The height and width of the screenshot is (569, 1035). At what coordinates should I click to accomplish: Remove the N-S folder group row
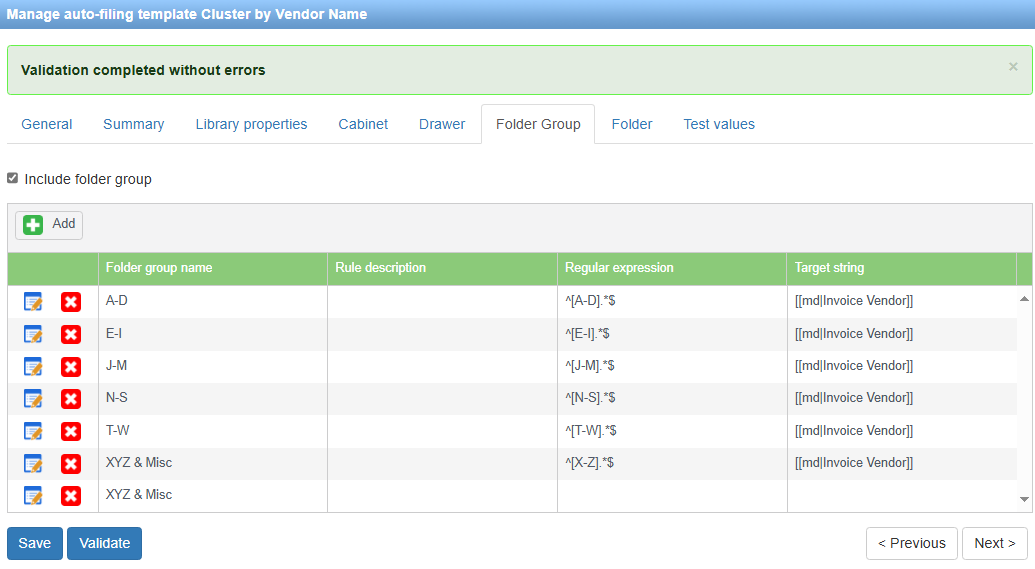click(x=71, y=399)
